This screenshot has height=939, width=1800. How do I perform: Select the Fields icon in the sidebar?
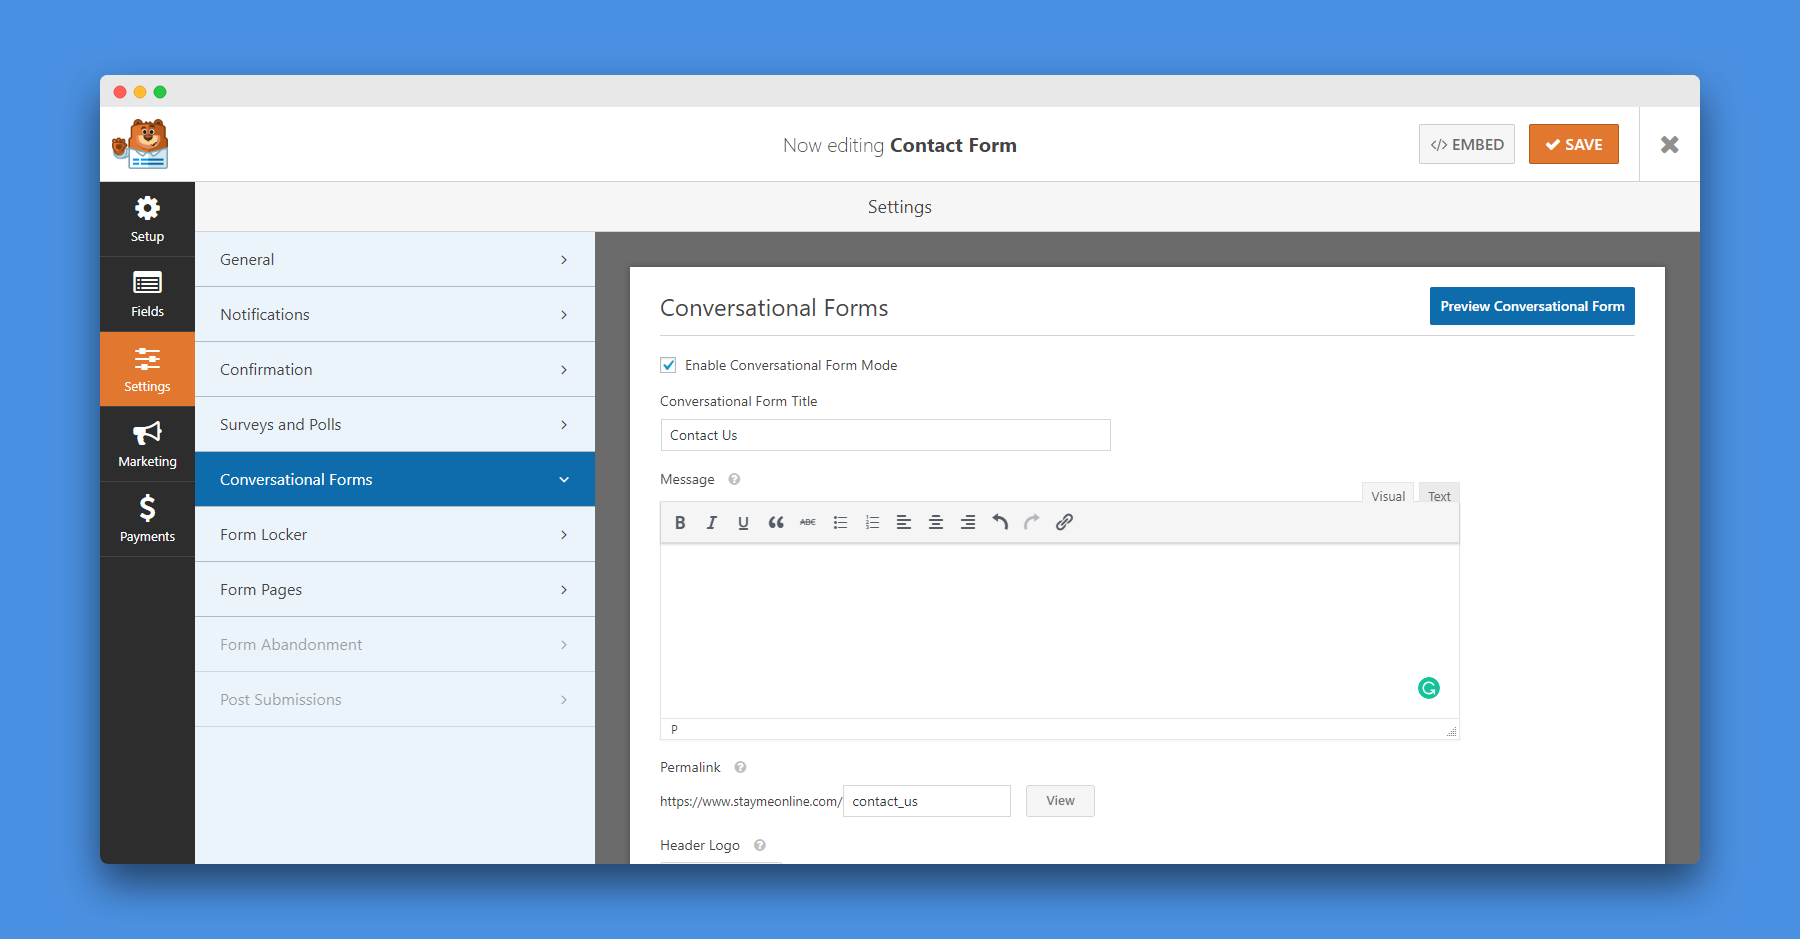[x=147, y=293]
